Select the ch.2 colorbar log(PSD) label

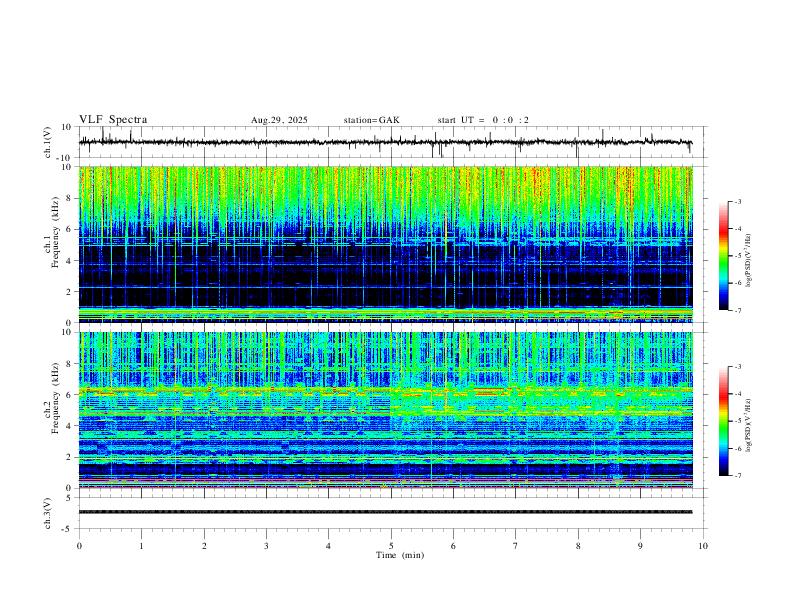coord(749,426)
